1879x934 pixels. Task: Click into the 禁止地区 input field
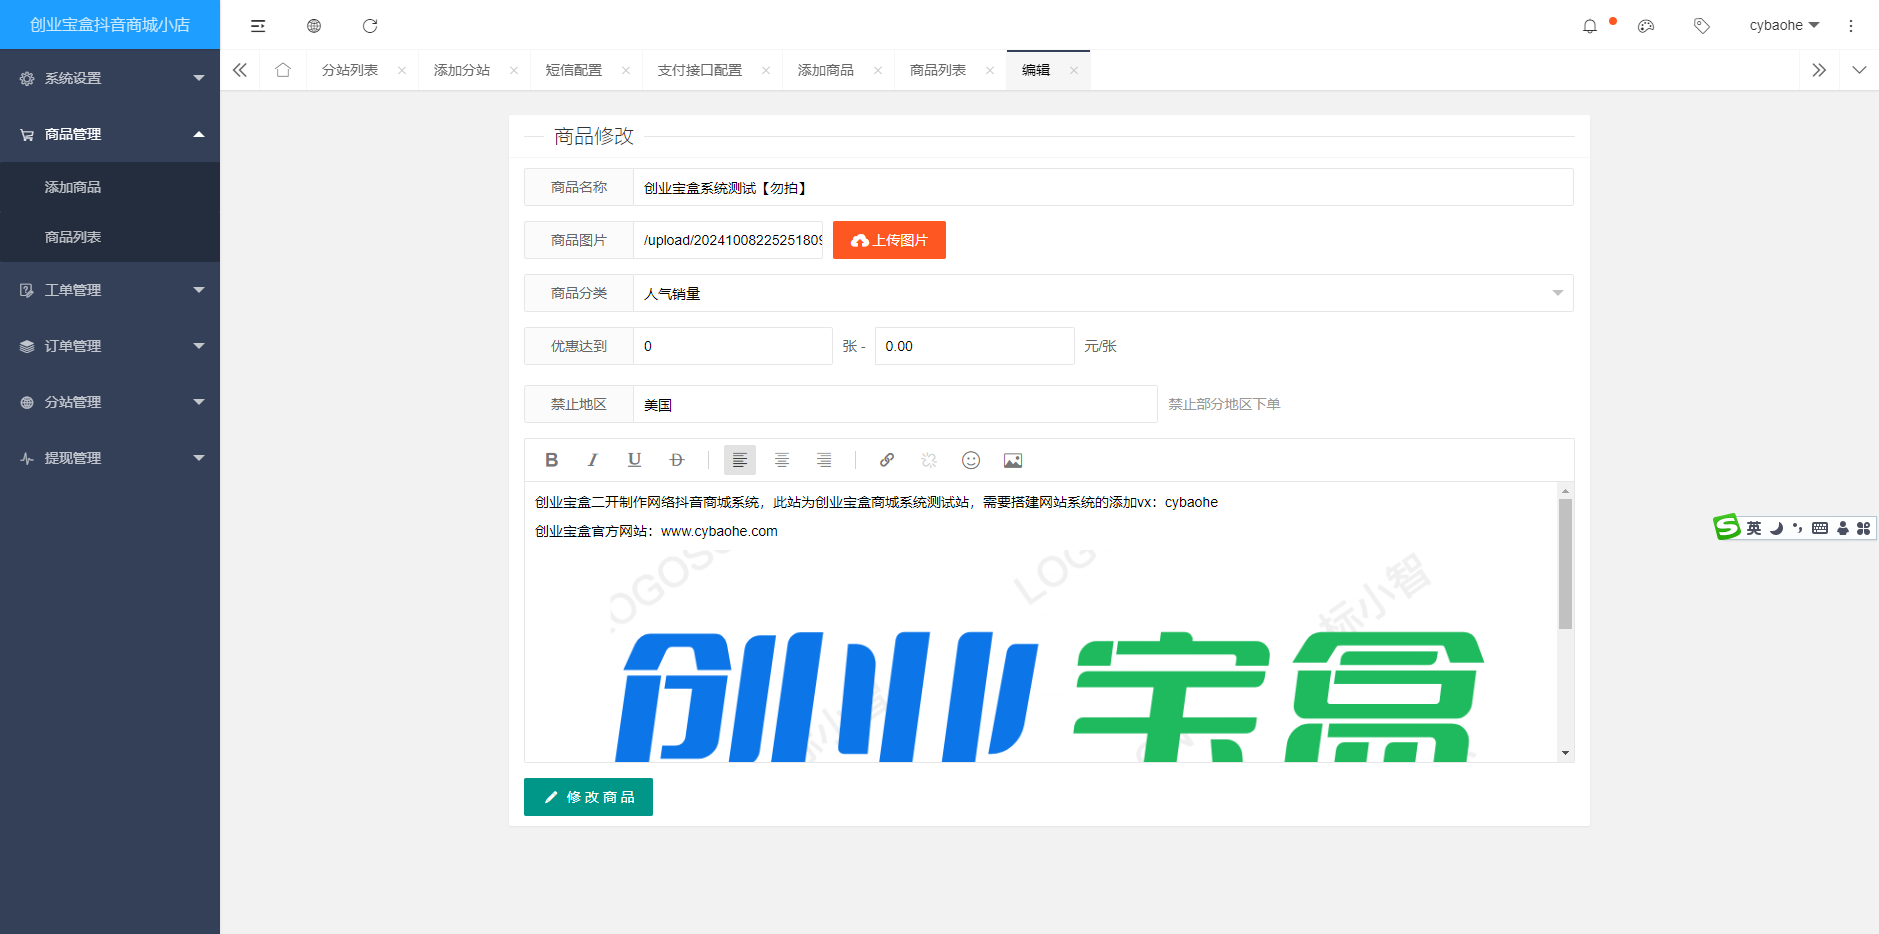[x=895, y=404]
